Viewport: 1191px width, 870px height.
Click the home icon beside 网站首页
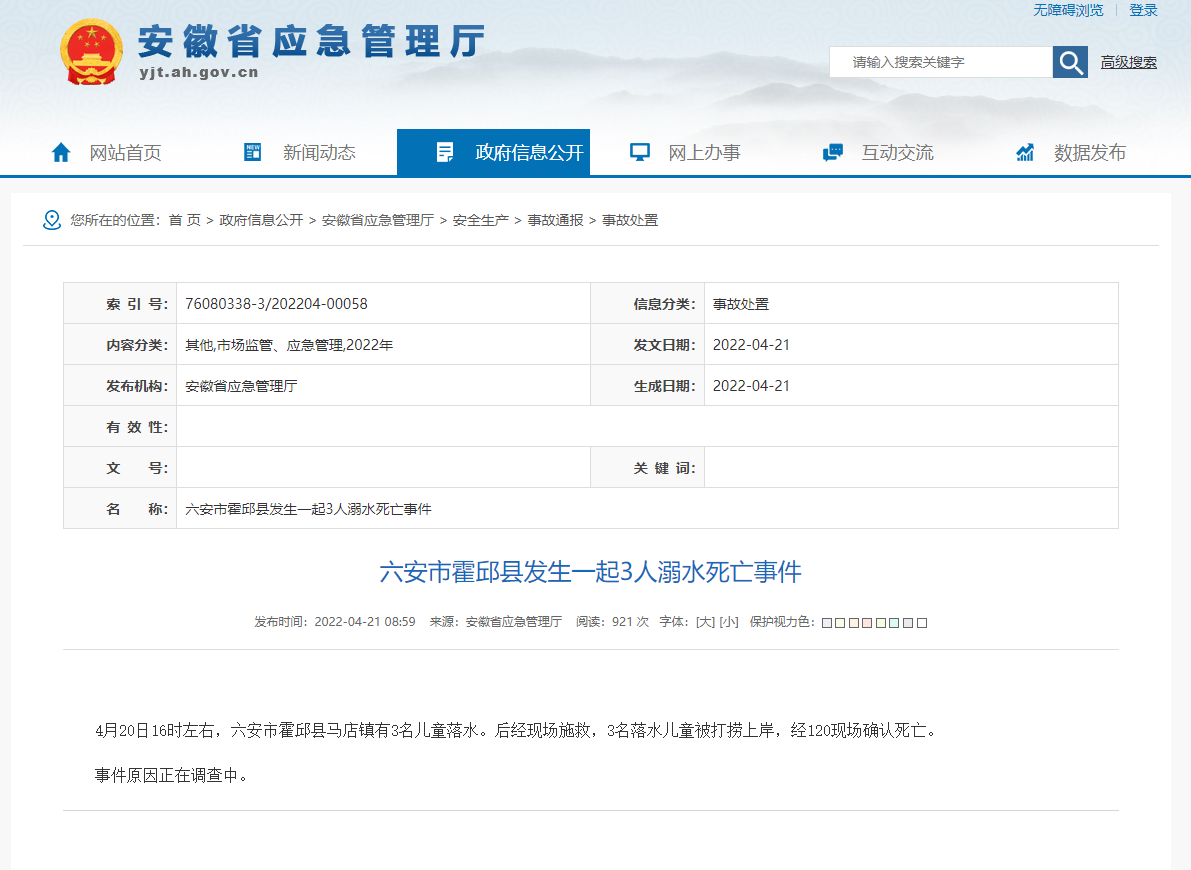click(61, 152)
